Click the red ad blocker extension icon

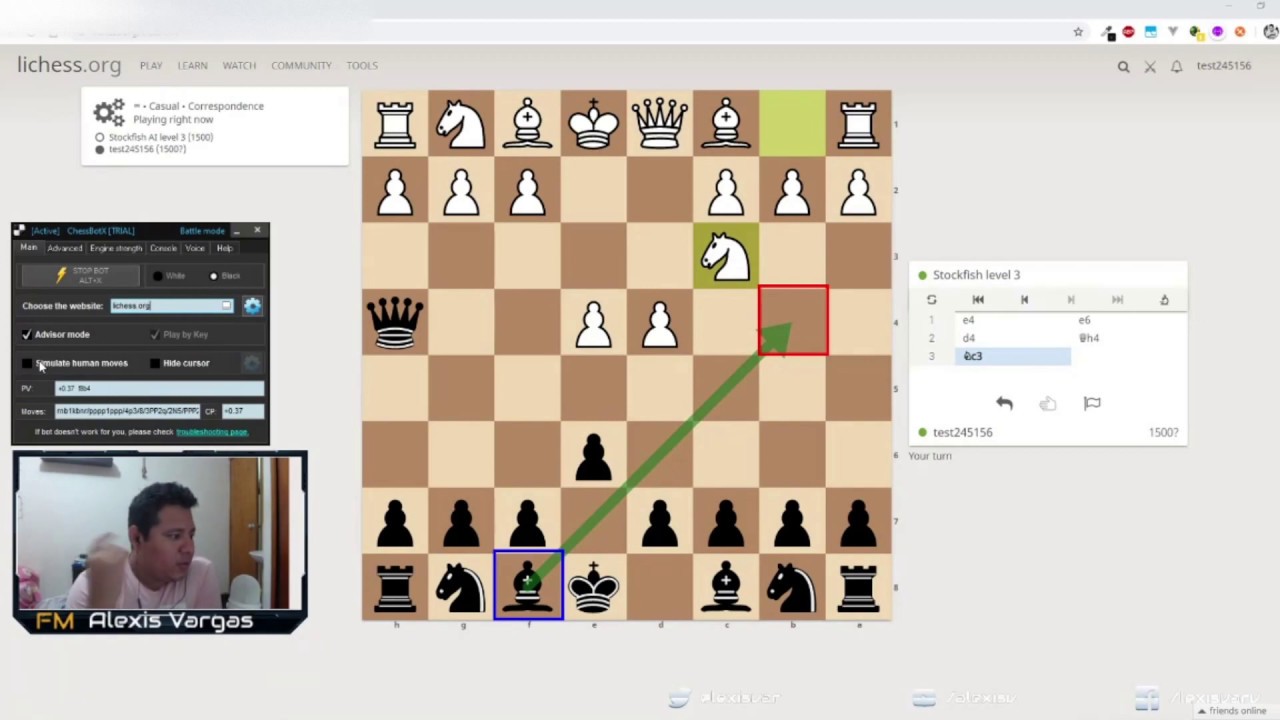(1129, 32)
